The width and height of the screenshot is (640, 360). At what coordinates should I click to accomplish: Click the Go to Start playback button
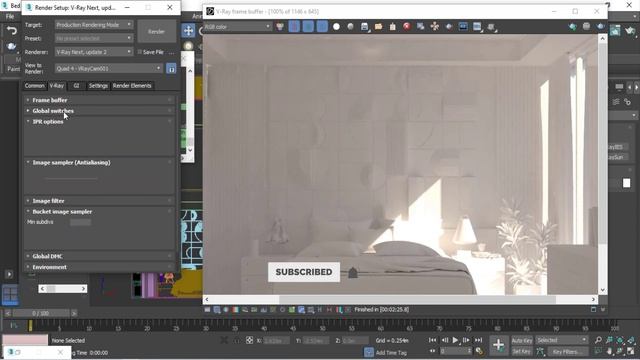(x=432, y=340)
